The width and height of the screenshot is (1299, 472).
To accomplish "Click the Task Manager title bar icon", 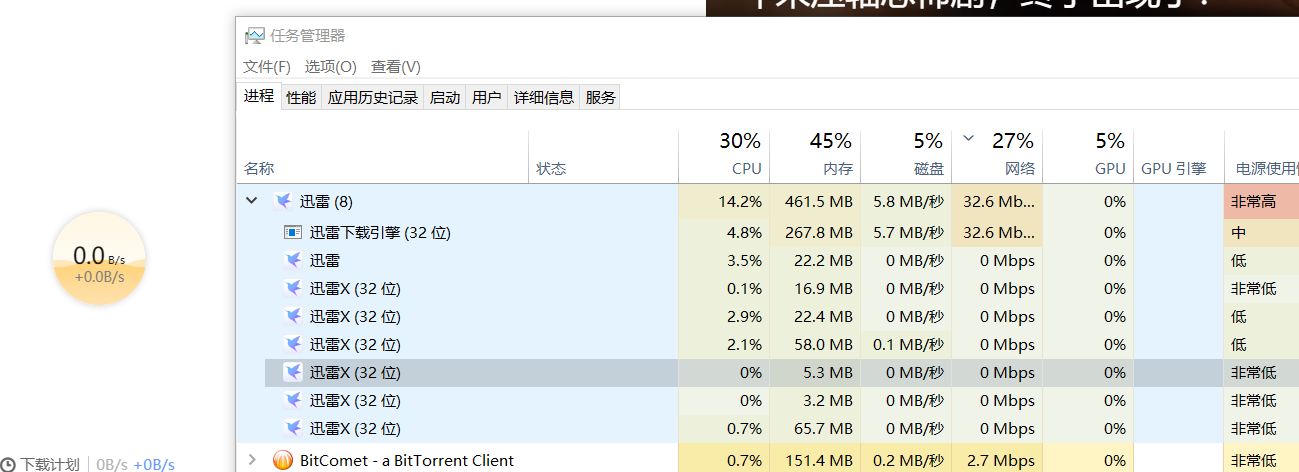I will [255, 36].
